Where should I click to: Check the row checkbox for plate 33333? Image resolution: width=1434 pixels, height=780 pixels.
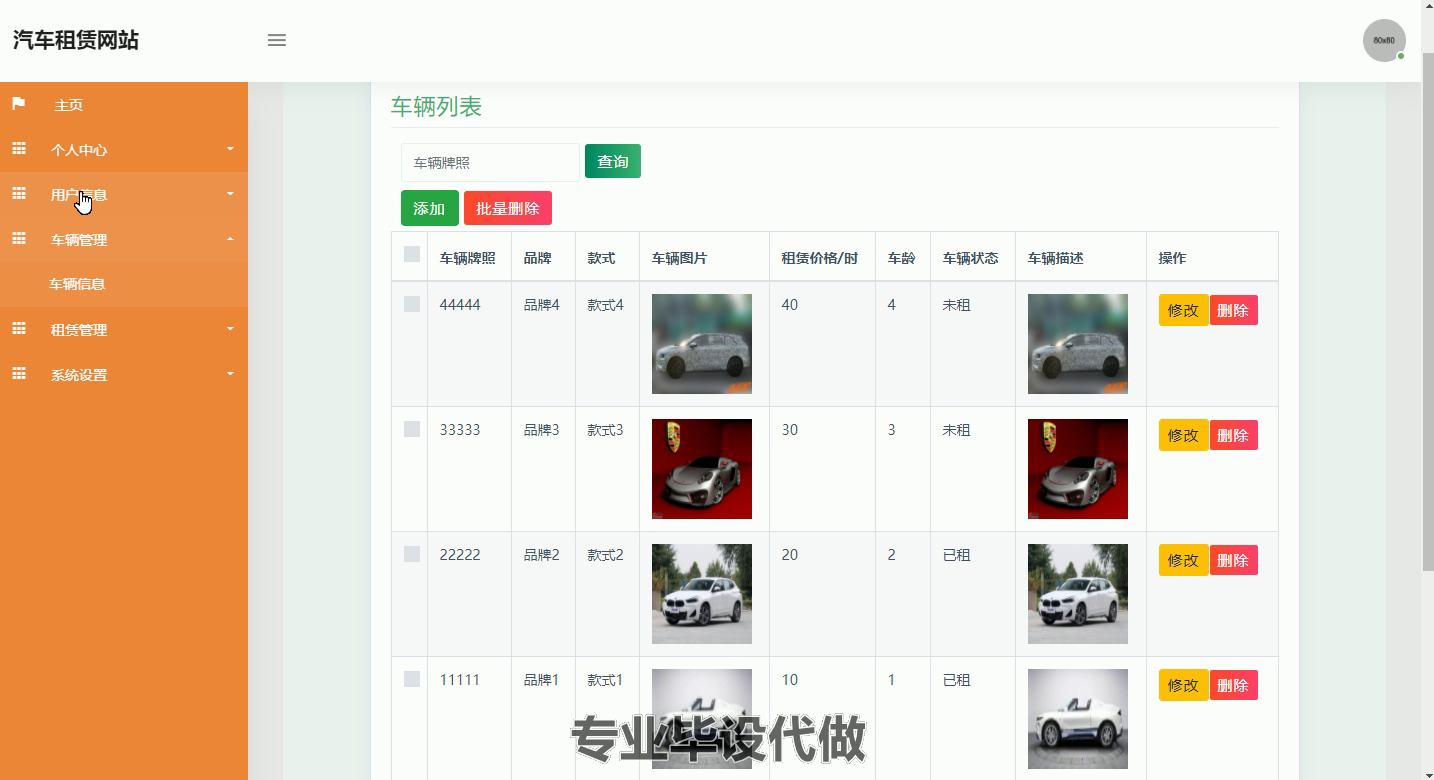[x=412, y=429]
